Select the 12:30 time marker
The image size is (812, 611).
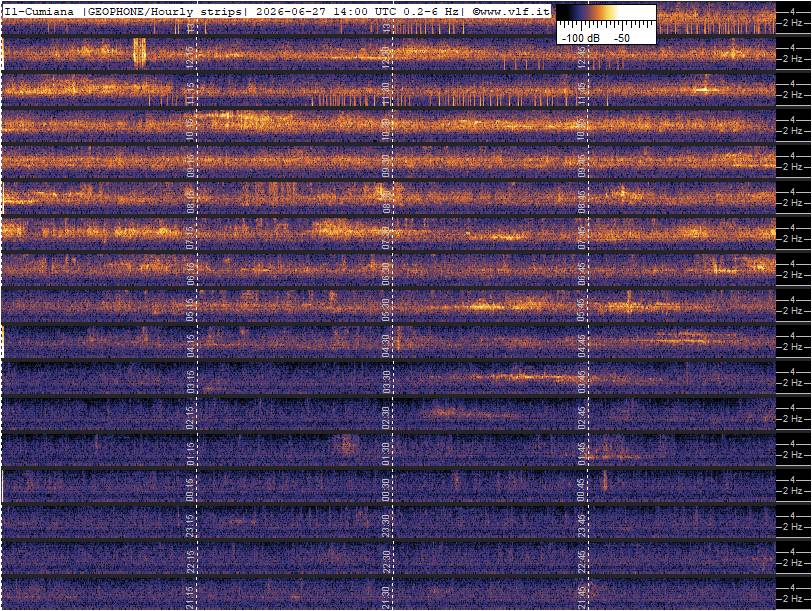(385, 56)
